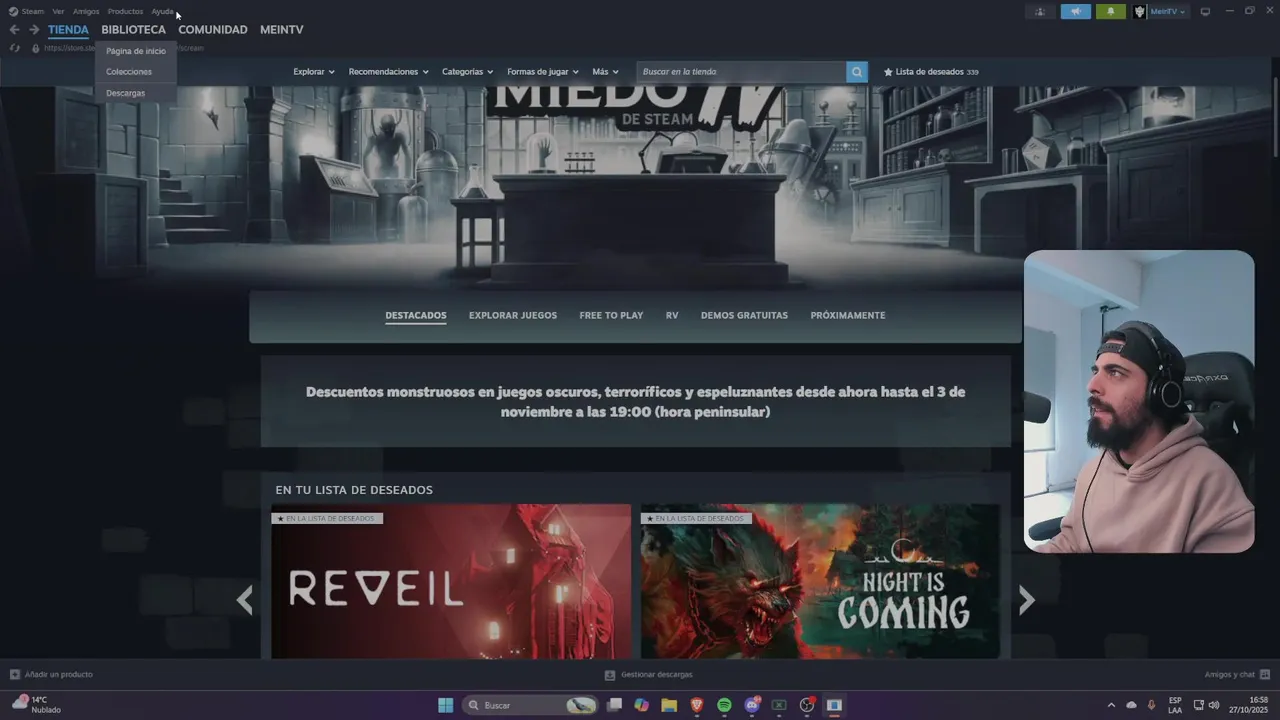Open the green bell notifications button
The width and height of the screenshot is (1280, 720).
1111,12
